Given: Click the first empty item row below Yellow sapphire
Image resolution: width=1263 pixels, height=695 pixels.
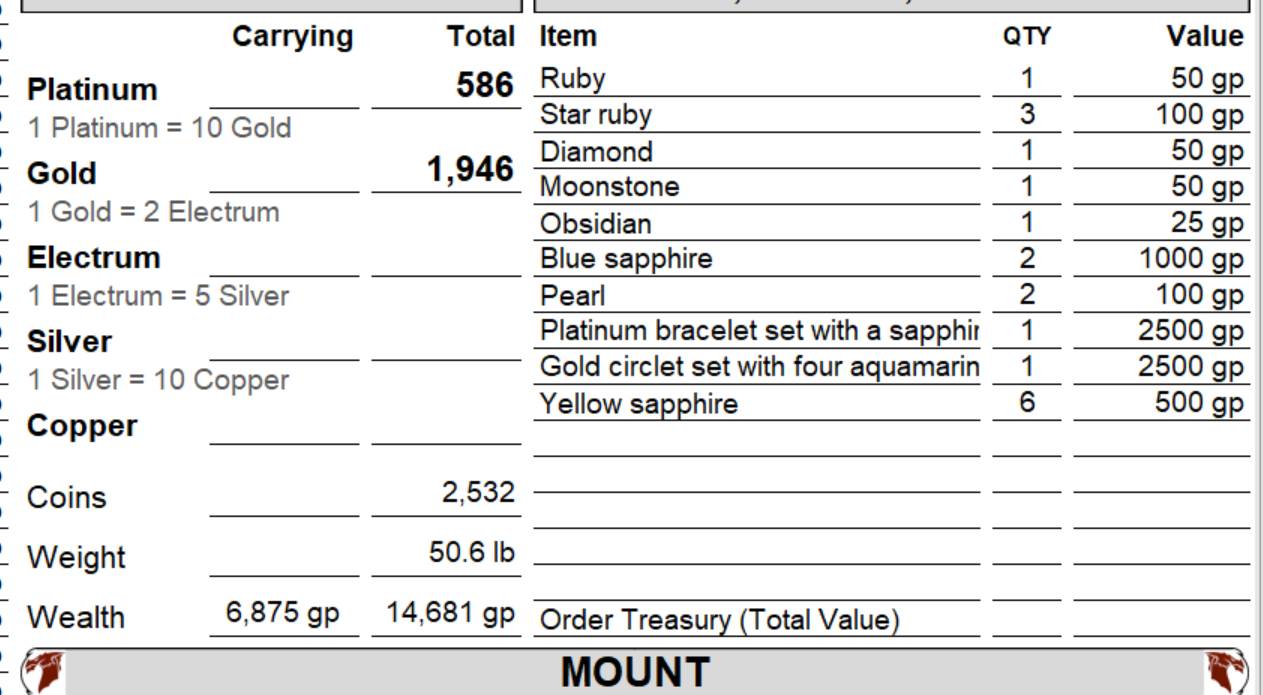Looking at the screenshot, I should pos(757,440).
